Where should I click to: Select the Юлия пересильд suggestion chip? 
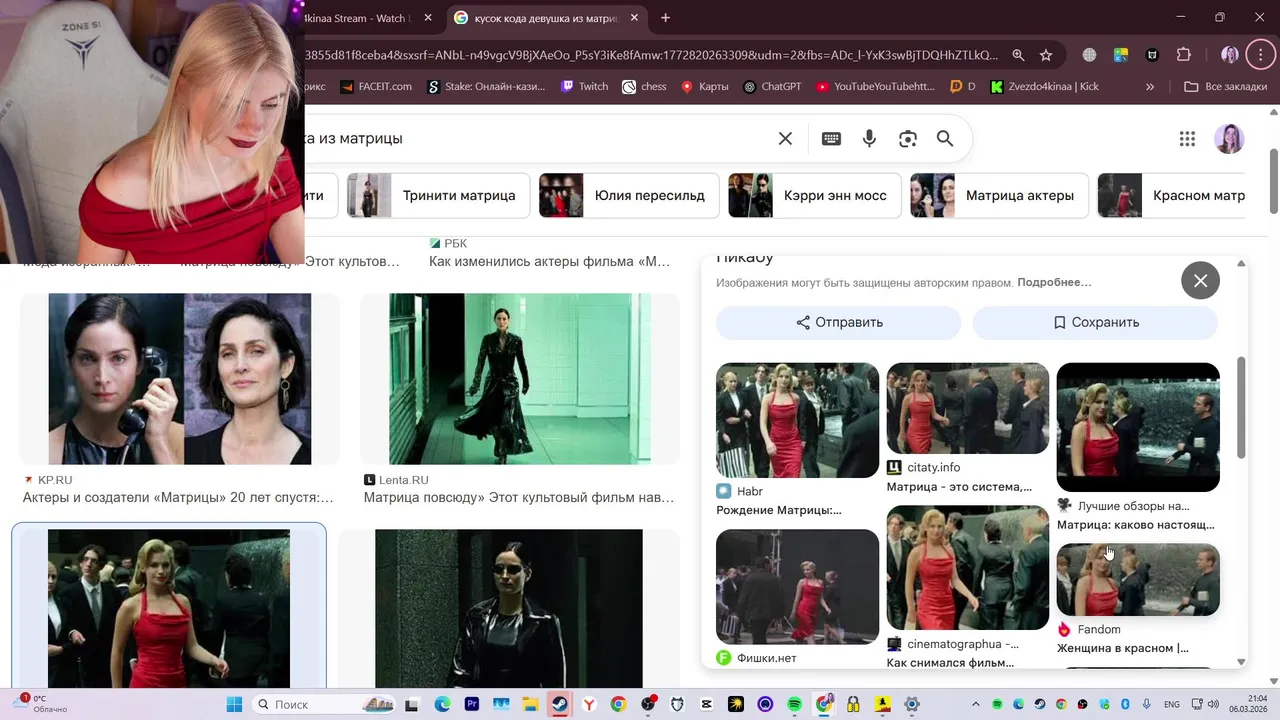click(628, 195)
